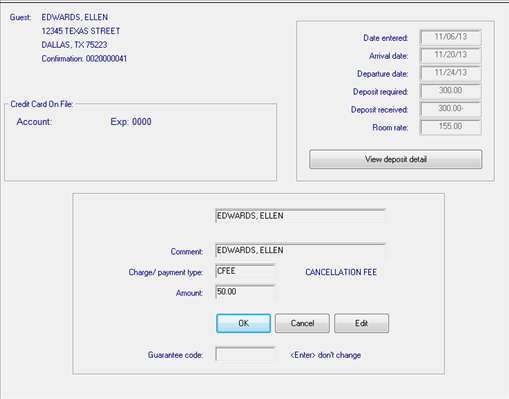Click the Date entered: label

pyautogui.click(x=386, y=38)
